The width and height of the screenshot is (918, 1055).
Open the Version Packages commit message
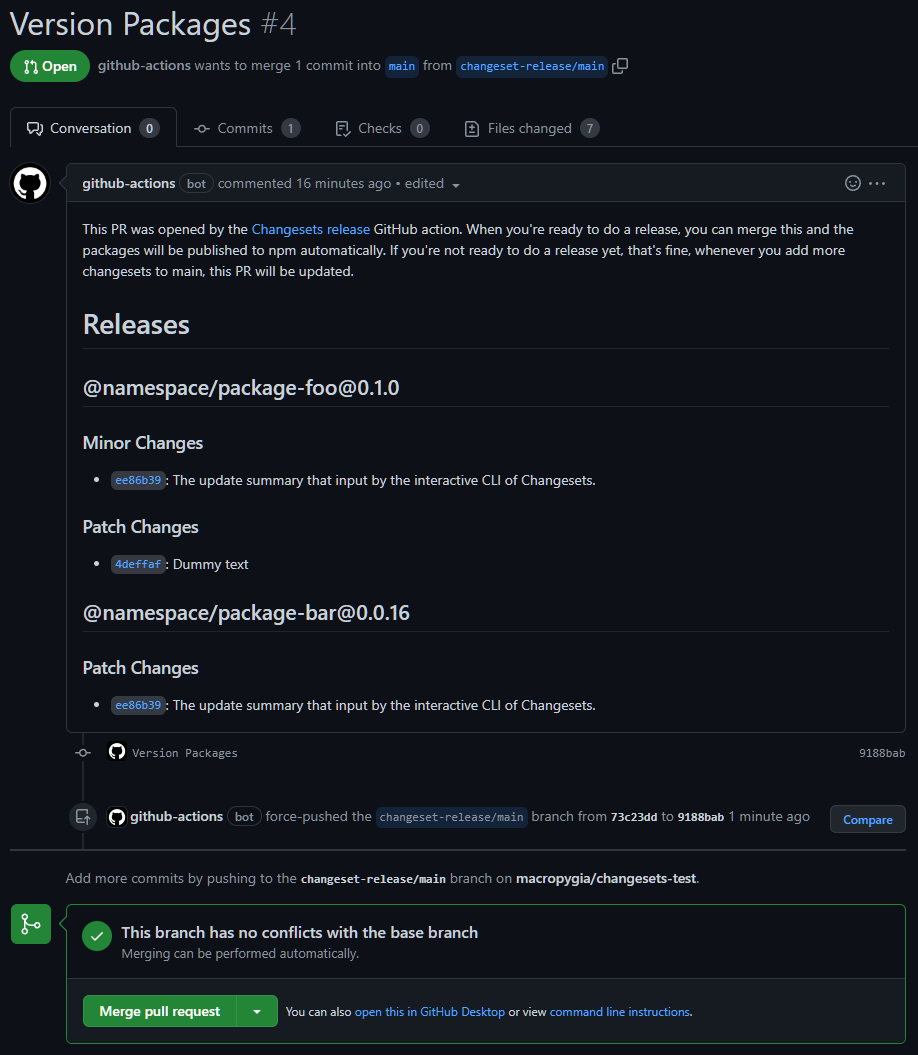184,753
